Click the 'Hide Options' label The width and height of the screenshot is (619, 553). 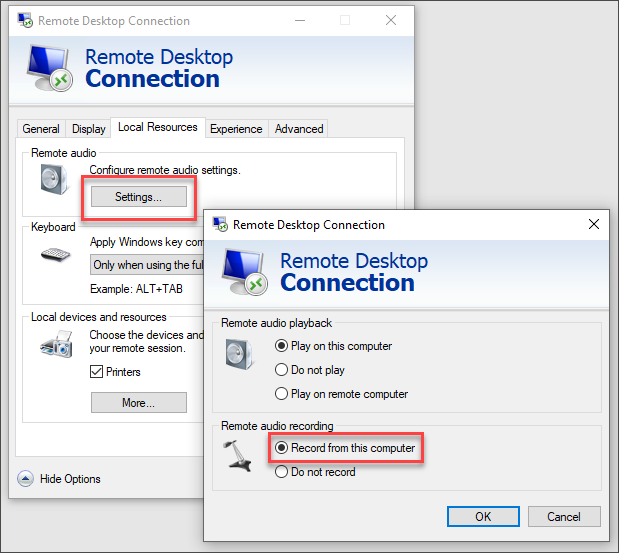tap(70, 479)
